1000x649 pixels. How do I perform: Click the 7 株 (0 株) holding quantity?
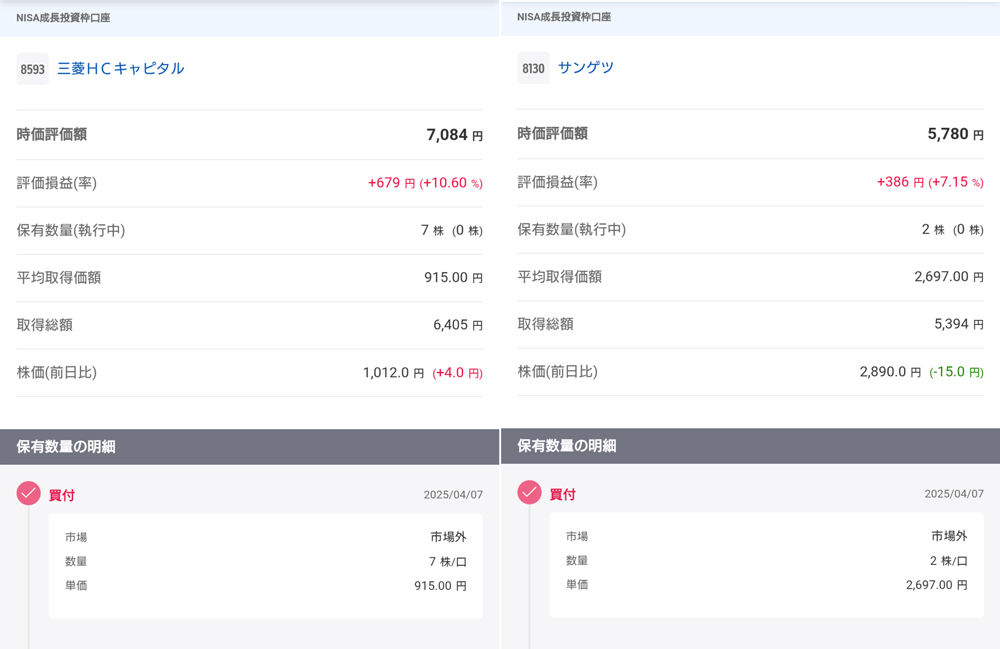(452, 230)
